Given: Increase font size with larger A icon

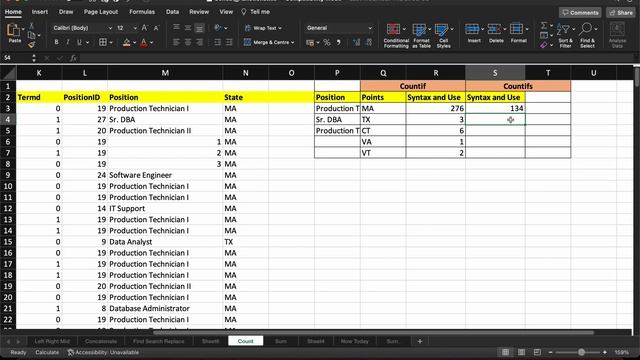Looking at the screenshot, I should click(144, 28).
